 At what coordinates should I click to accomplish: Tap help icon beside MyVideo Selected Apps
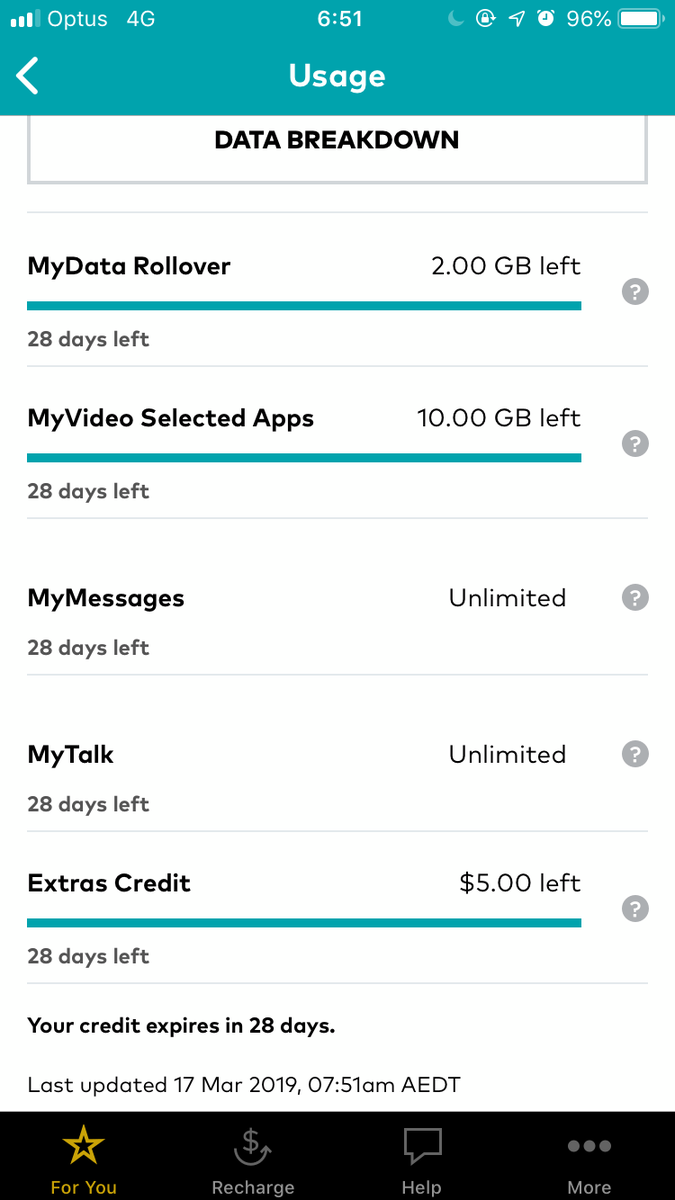pos(635,444)
